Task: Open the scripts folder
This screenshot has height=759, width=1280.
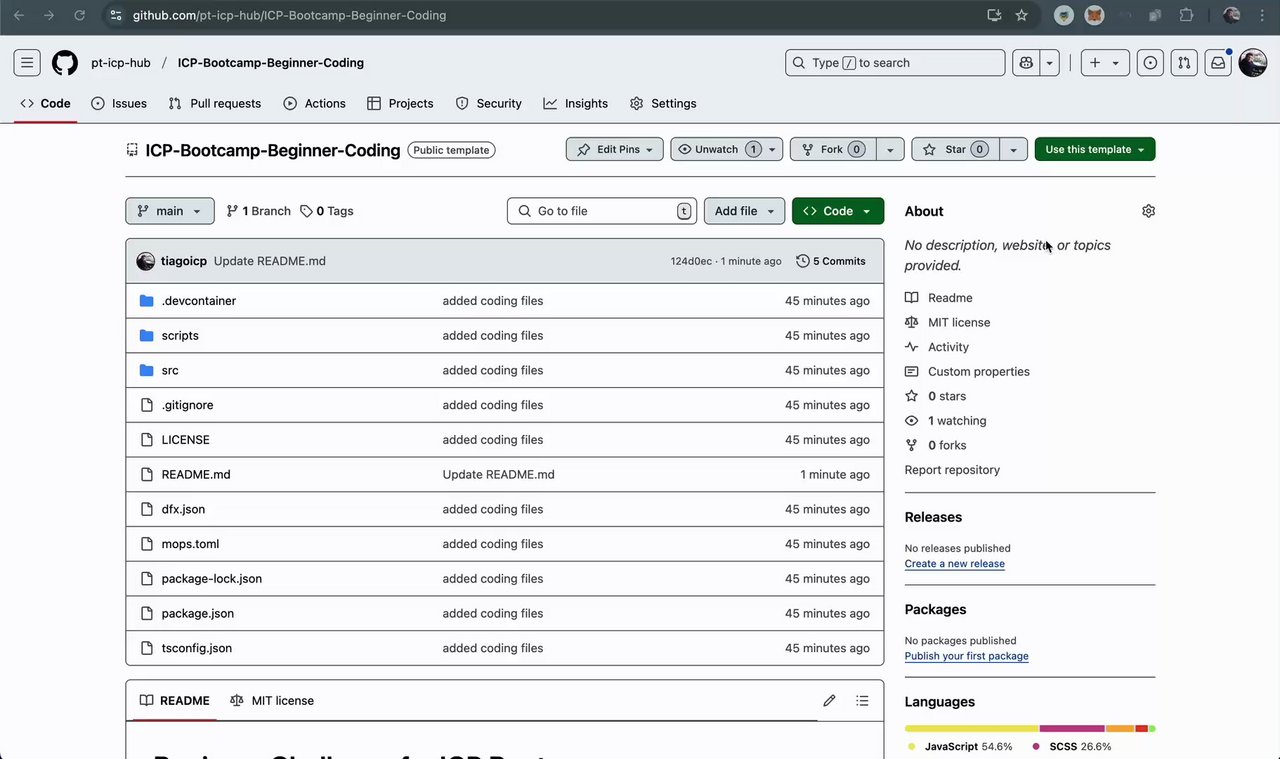Action: tap(180, 336)
